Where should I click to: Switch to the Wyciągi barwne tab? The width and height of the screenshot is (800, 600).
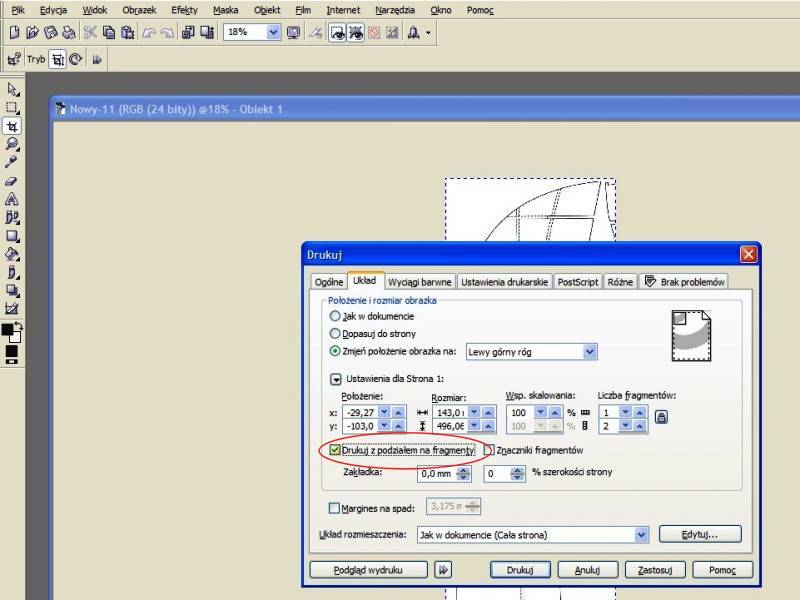420,282
